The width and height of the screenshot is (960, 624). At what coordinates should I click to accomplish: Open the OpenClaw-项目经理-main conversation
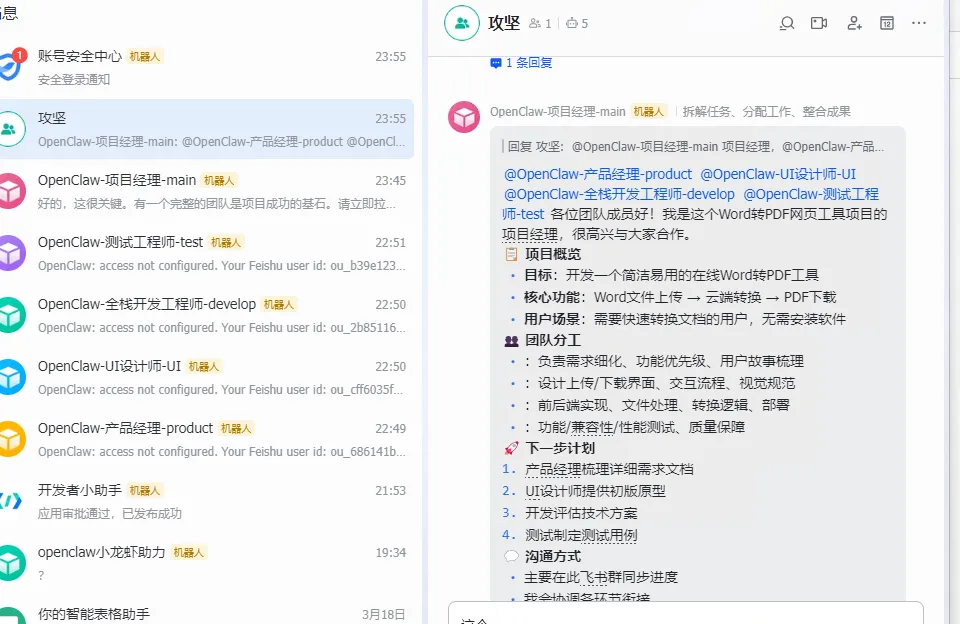(x=207, y=191)
